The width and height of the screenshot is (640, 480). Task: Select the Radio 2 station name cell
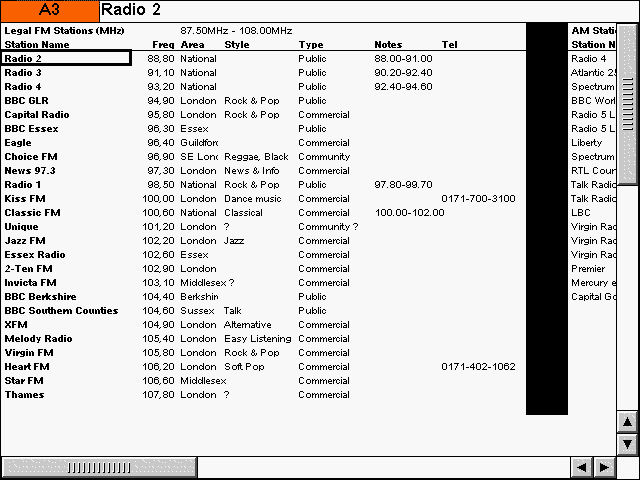[66, 58]
